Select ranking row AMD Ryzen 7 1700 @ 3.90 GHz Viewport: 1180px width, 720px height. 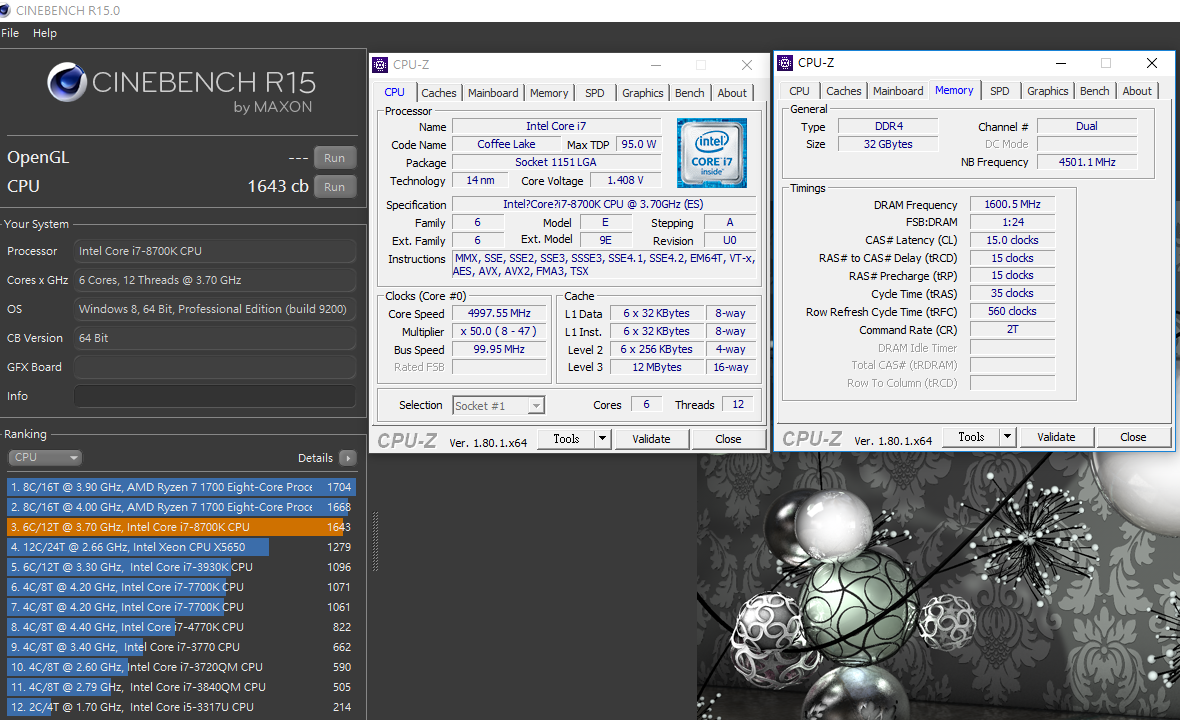(181, 487)
